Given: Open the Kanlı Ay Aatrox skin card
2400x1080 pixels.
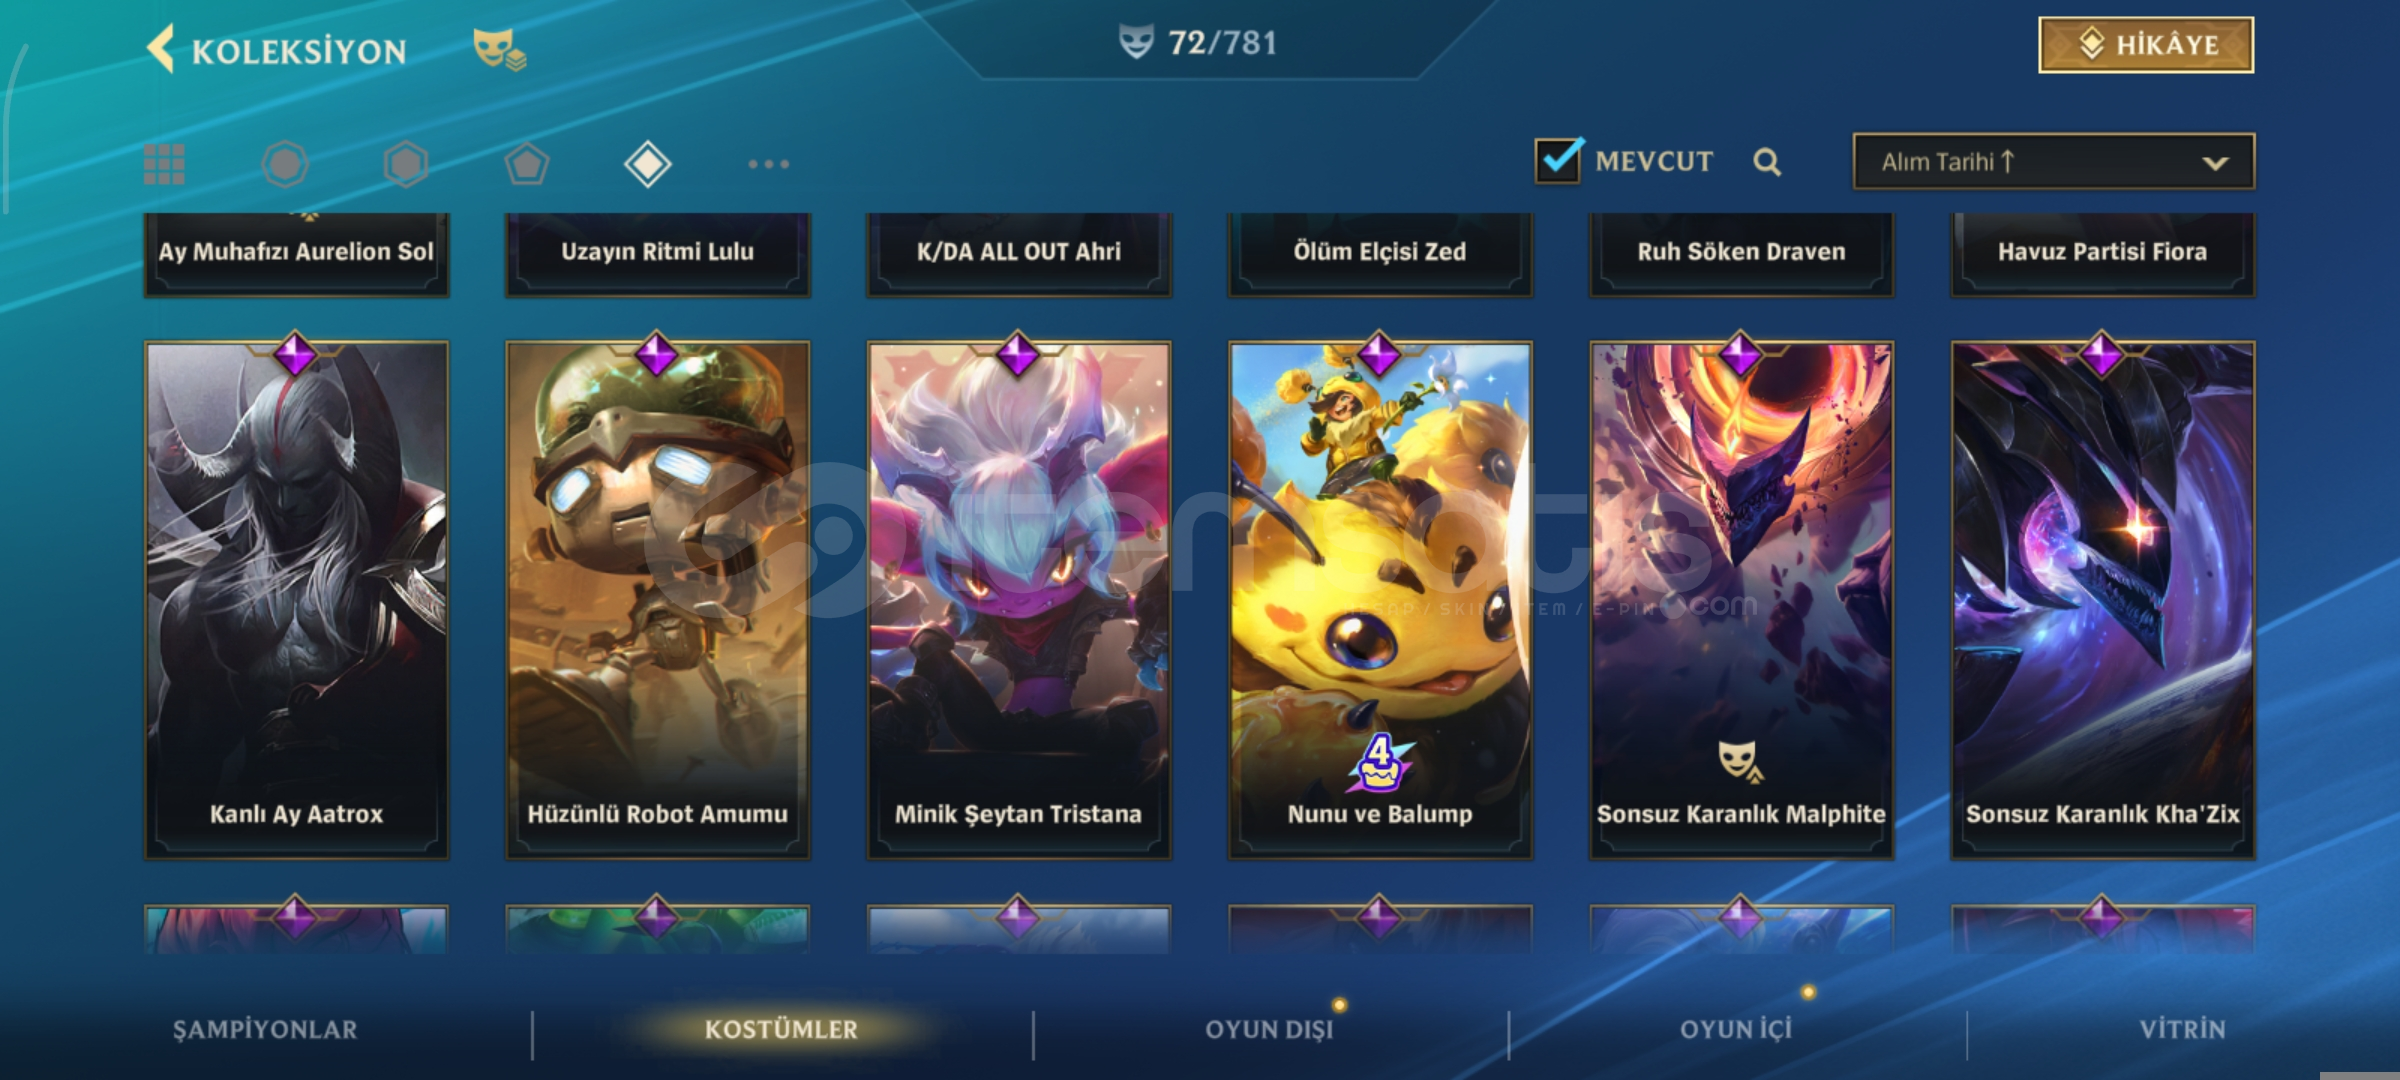Looking at the screenshot, I should [x=297, y=600].
